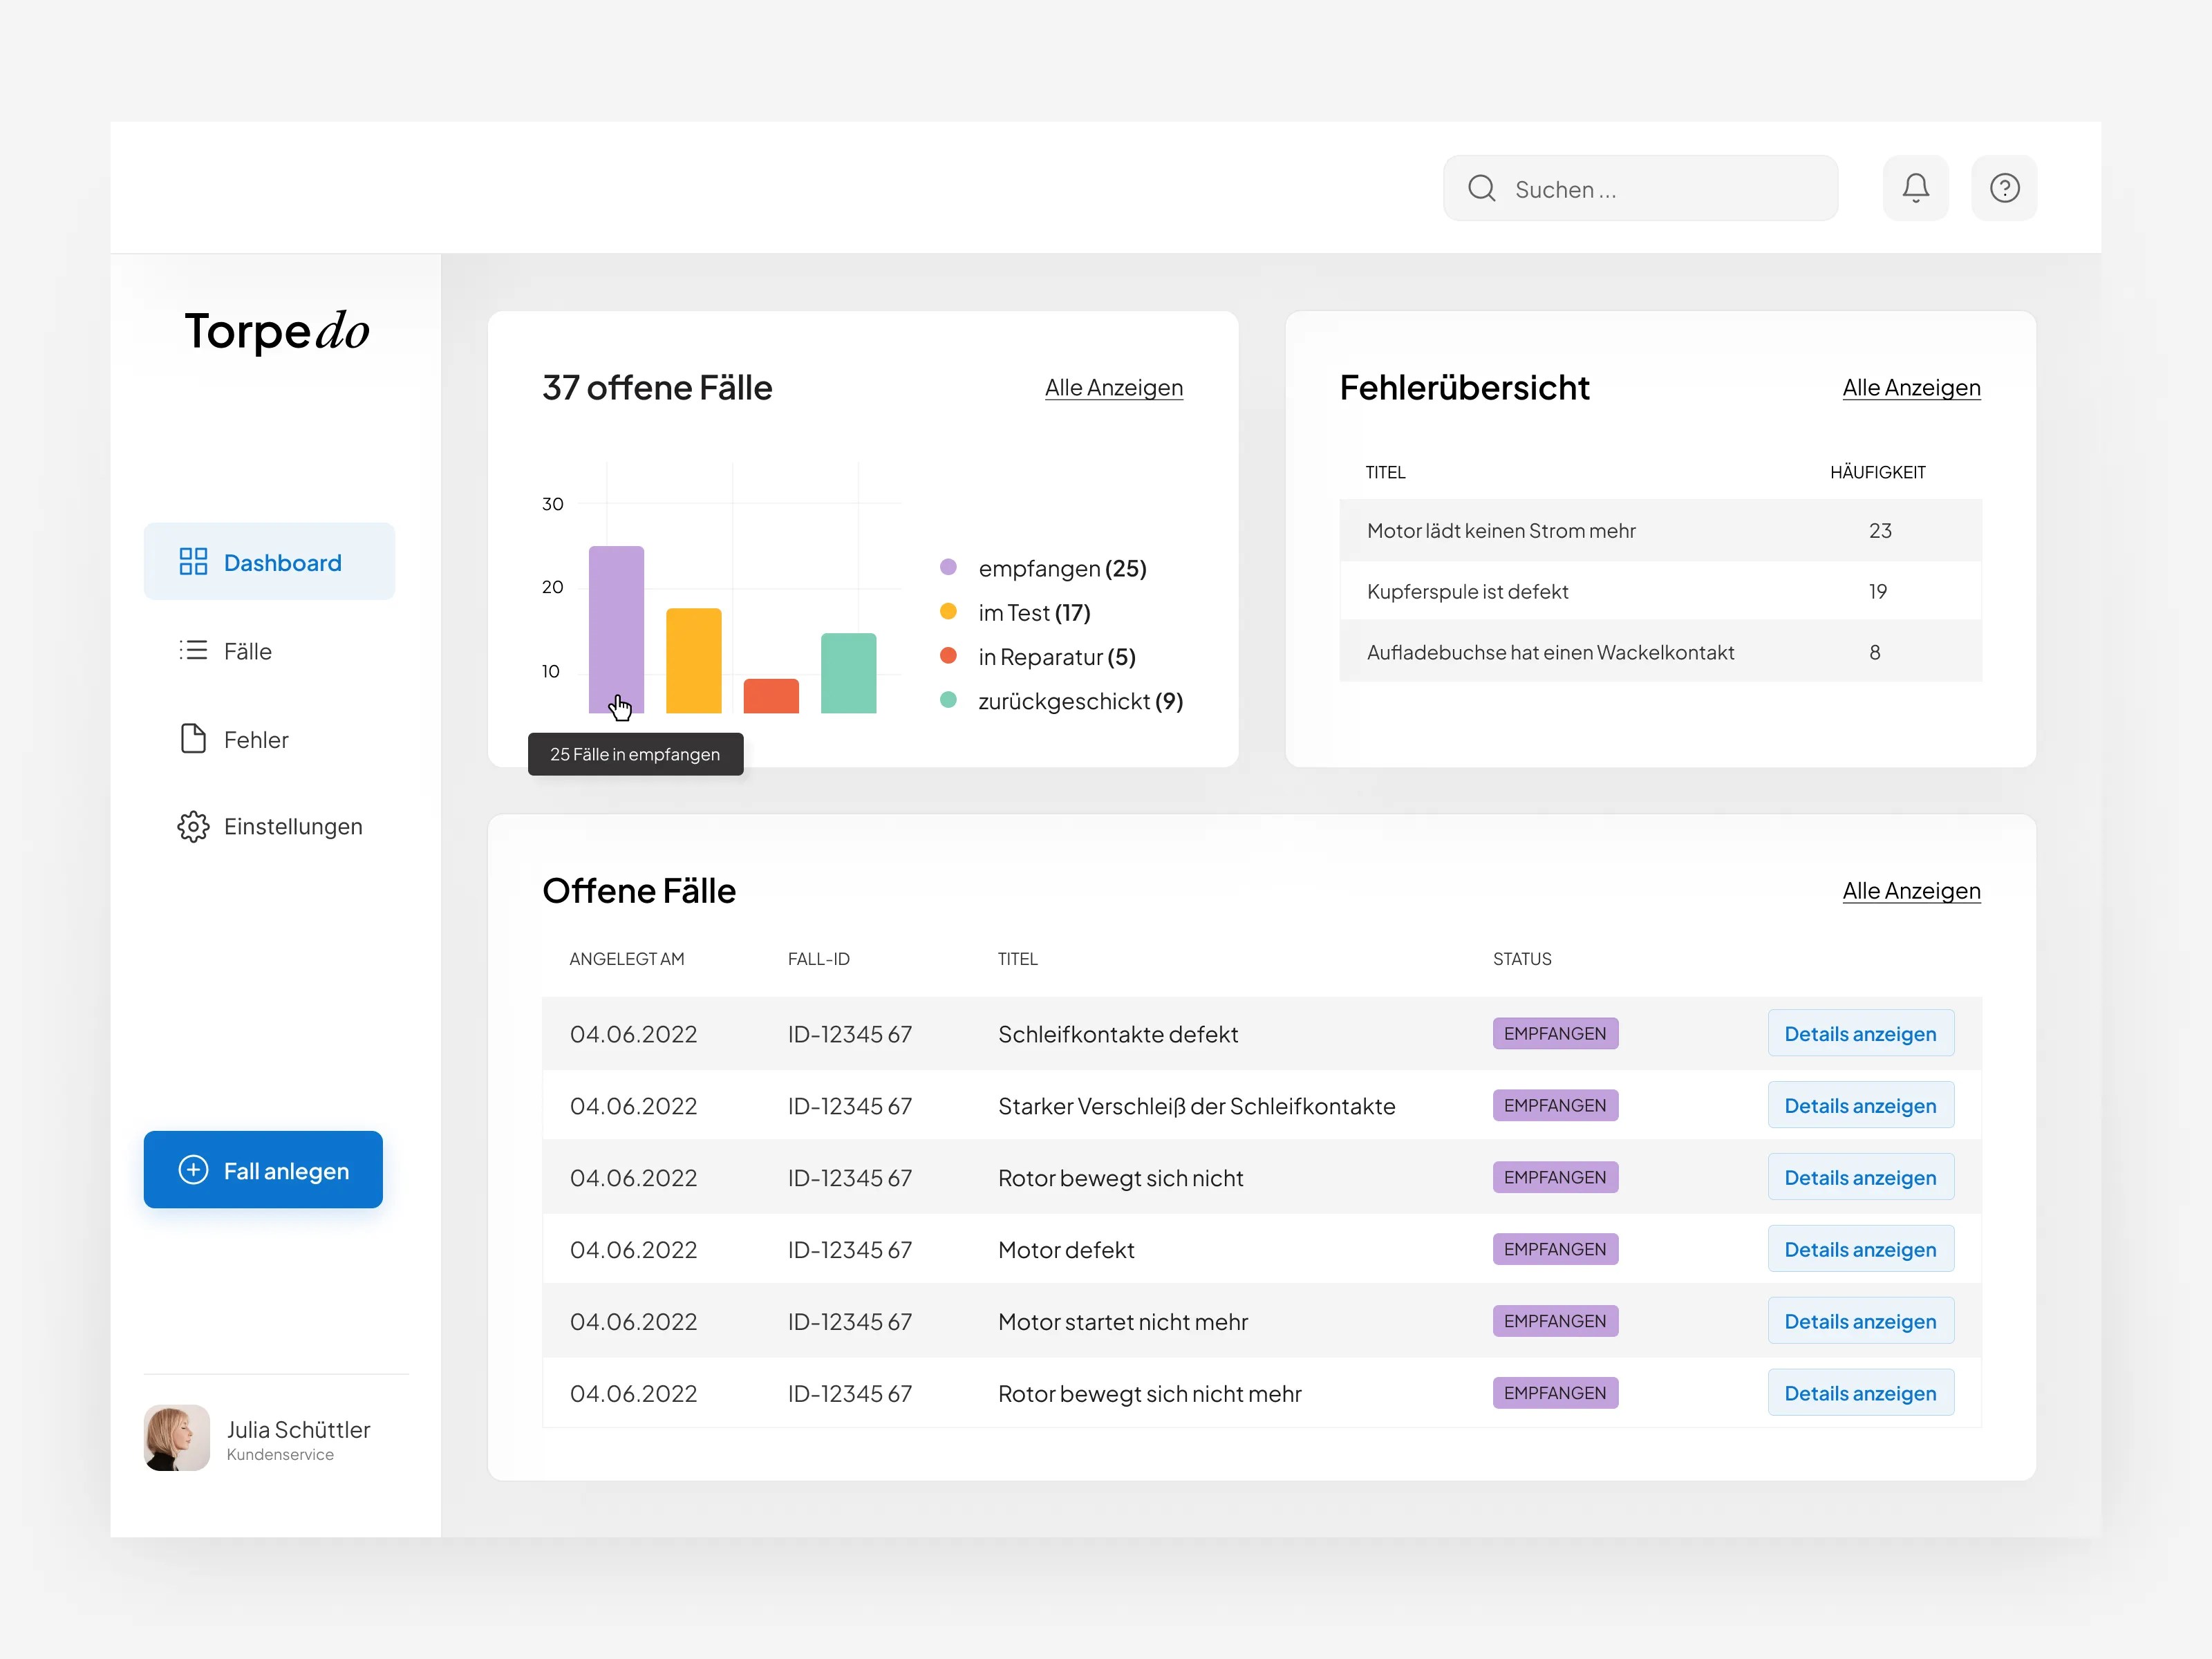Viewport: 2212px width, 1659px height.
Task: Click the purple empfangen legend dot
Action: (948, 567)
